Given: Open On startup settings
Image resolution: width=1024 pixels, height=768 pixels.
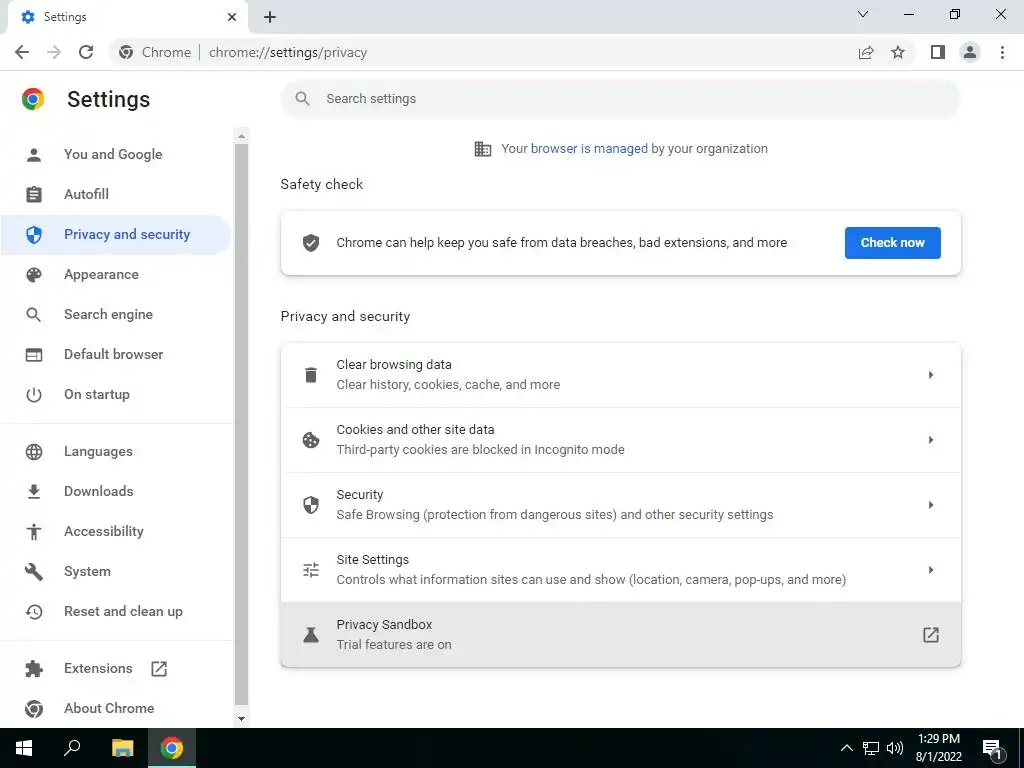Looking at the screenshot, I should point(116,394).
